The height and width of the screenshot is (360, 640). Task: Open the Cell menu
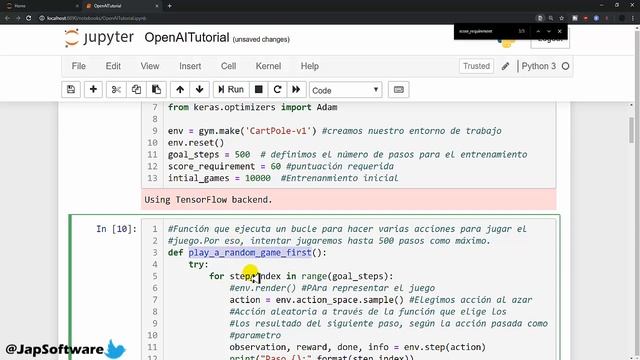click(x=228, y=66)
